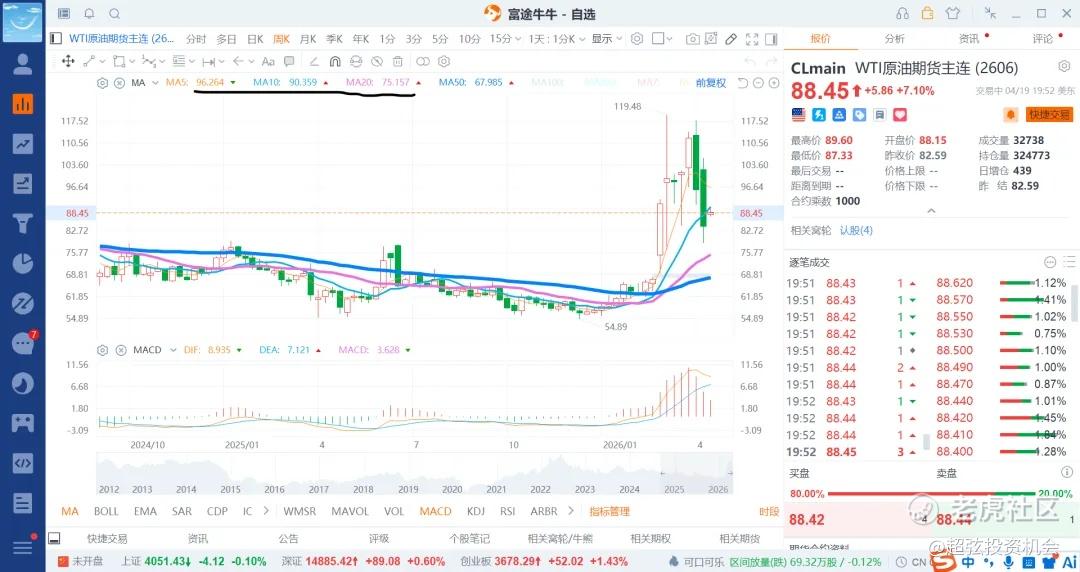Open the account profile icon in sidebar
Image resolution: width=1080 pixels, height=572 pixels.
coord(23,63)
